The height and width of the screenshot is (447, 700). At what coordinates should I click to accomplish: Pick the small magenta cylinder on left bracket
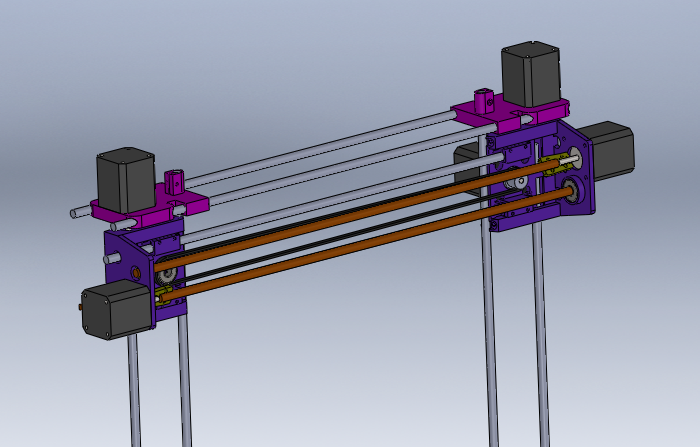pyautogui.click(x=175, y=181)
